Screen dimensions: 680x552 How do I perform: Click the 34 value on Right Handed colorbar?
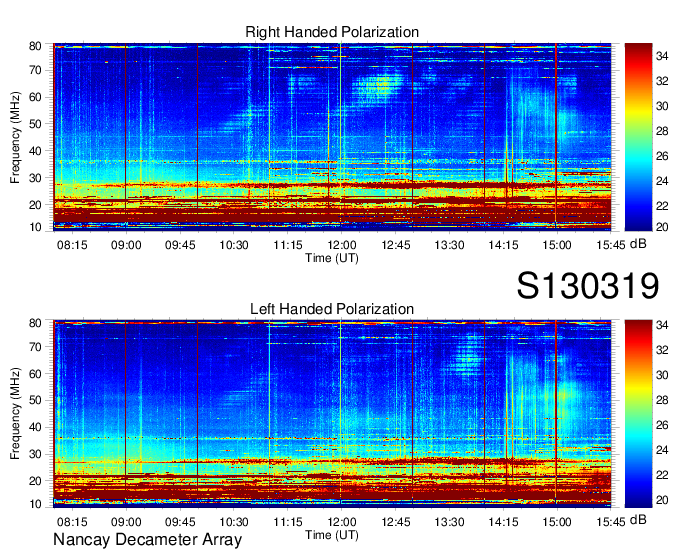coord(662,56)
